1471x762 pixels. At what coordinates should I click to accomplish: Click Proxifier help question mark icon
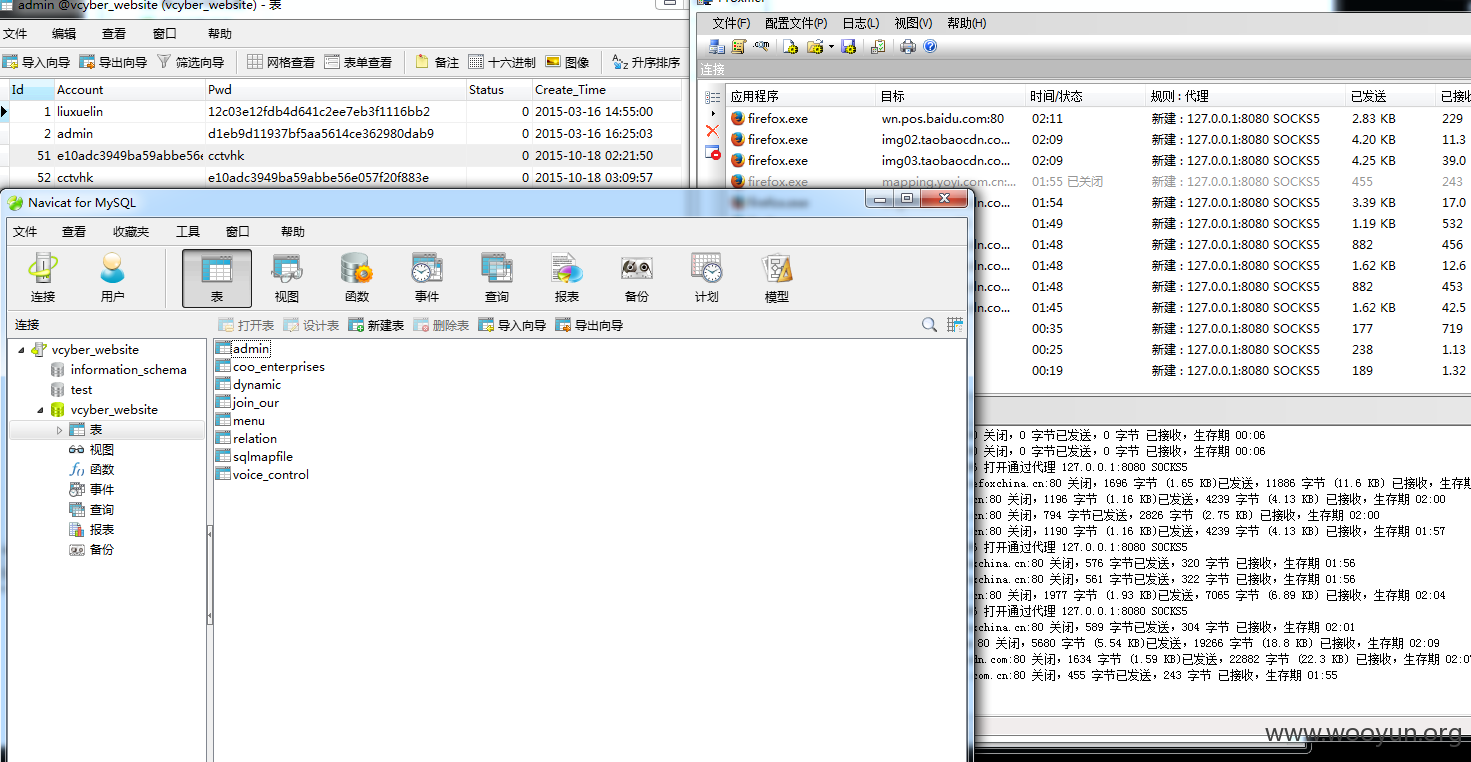(930, 46)
